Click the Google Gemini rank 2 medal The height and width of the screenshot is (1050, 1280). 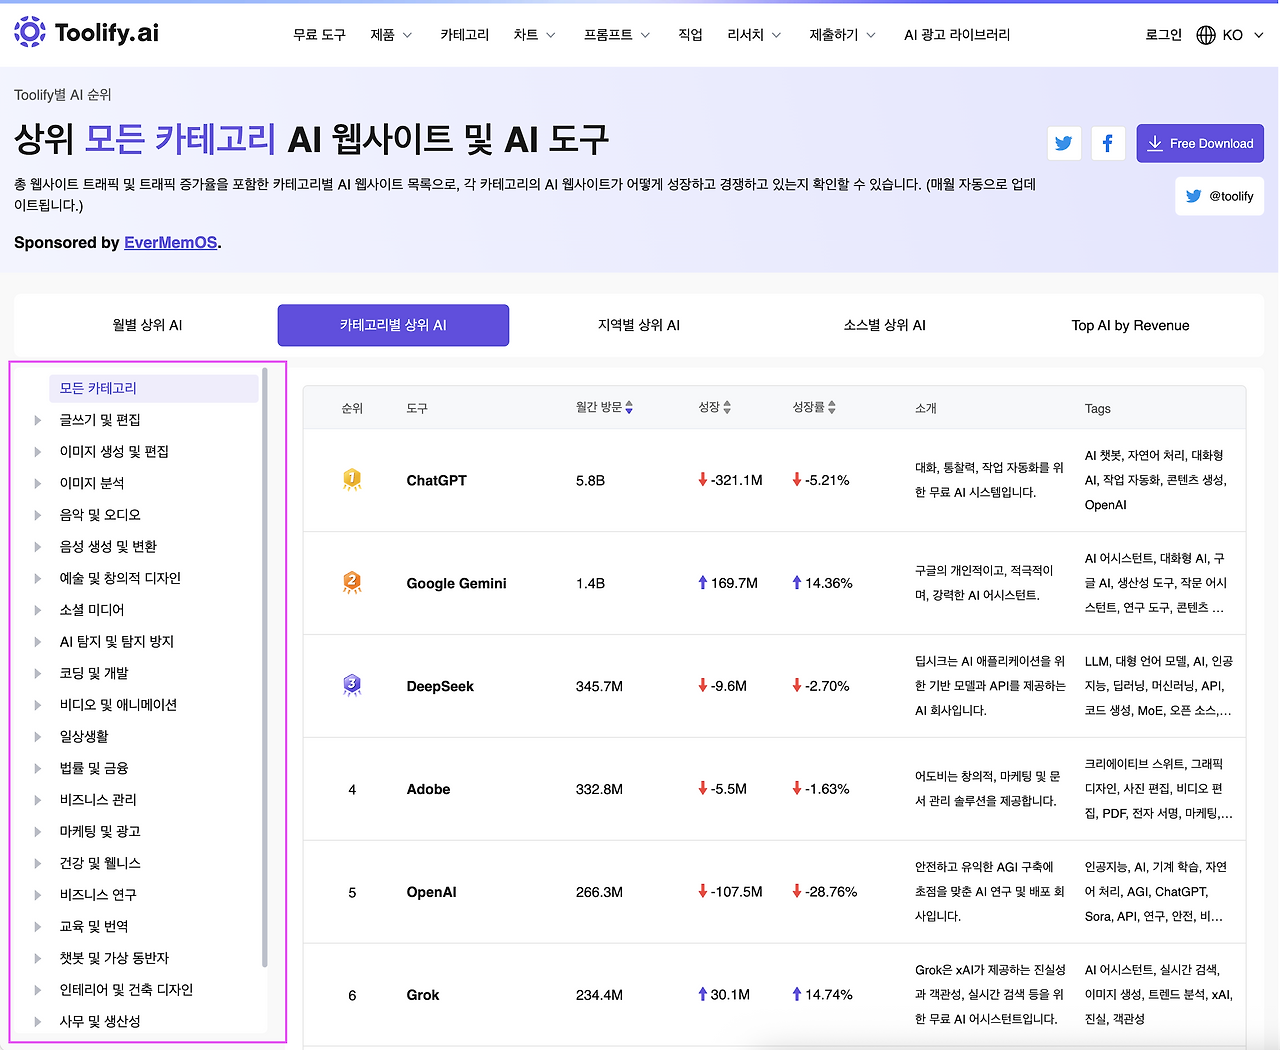point(352,583)
